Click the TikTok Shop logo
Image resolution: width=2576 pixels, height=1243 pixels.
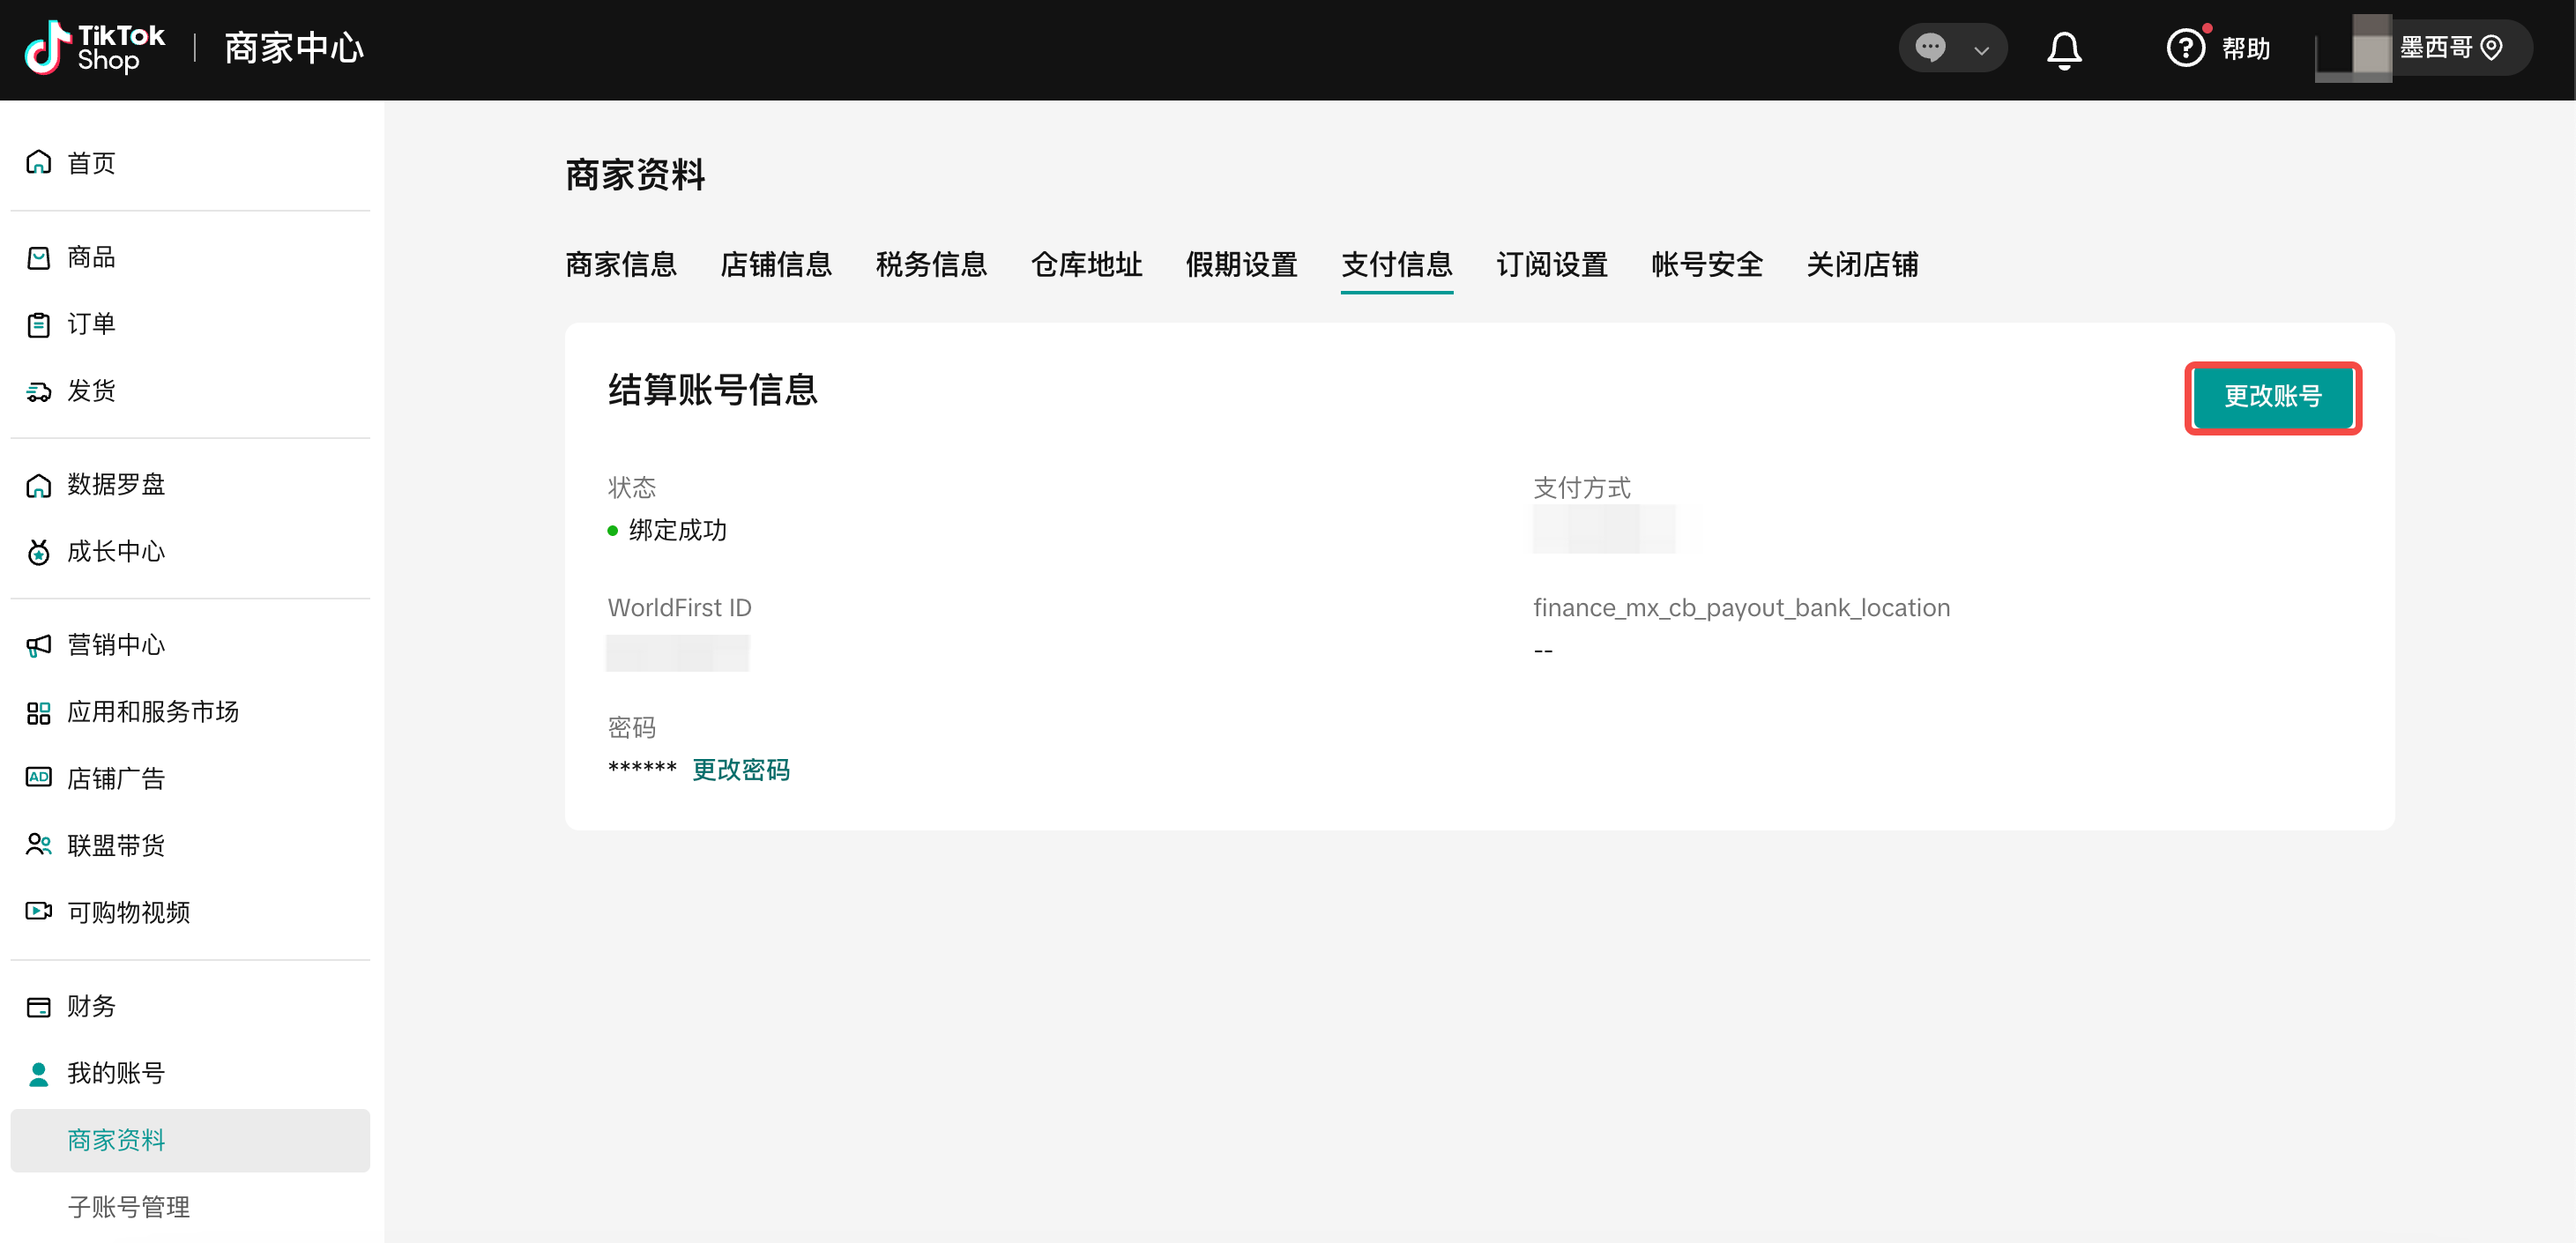coord(94,48)
